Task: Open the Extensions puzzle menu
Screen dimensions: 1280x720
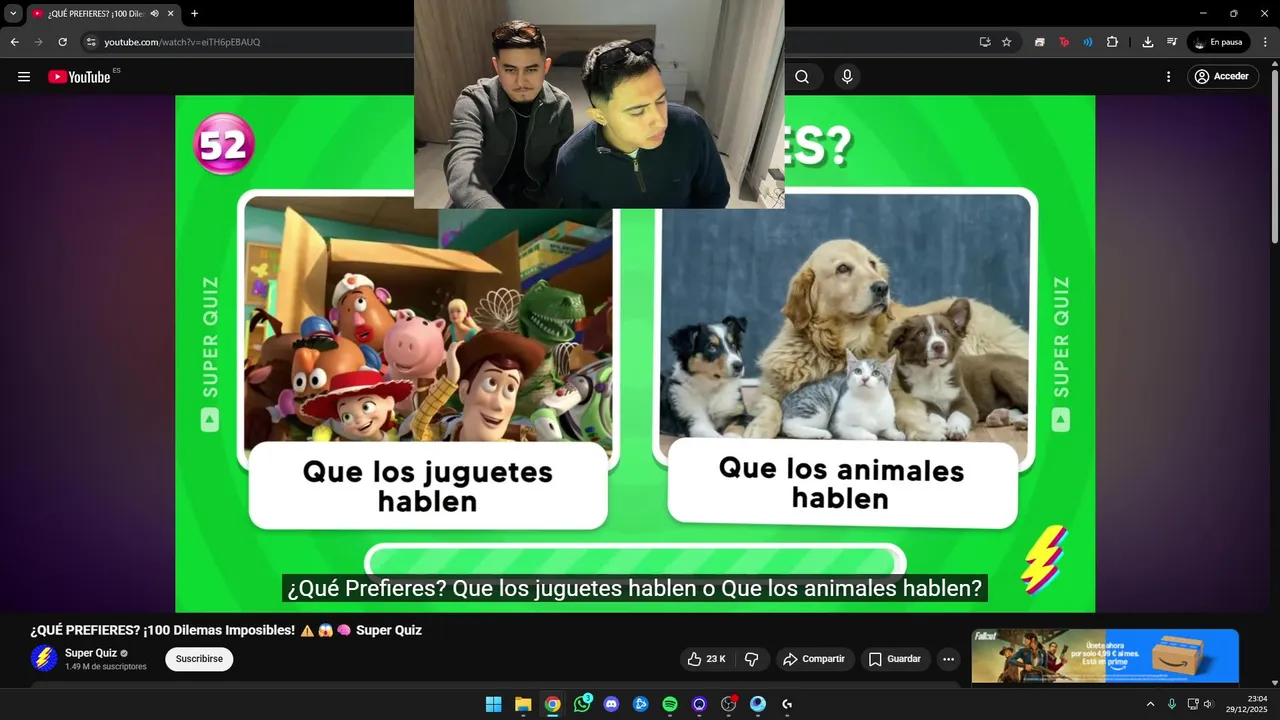Action: pos(1112,42)
